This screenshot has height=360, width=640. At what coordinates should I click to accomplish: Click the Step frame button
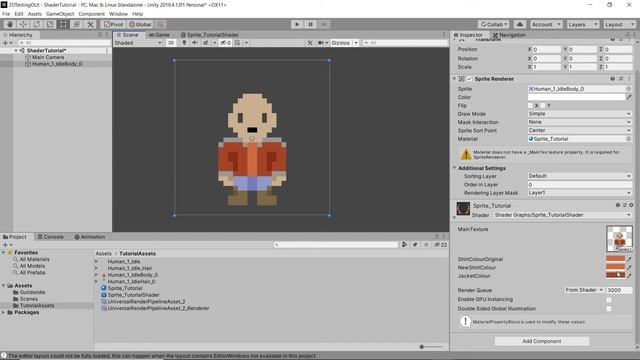click(x=324, y=24)
